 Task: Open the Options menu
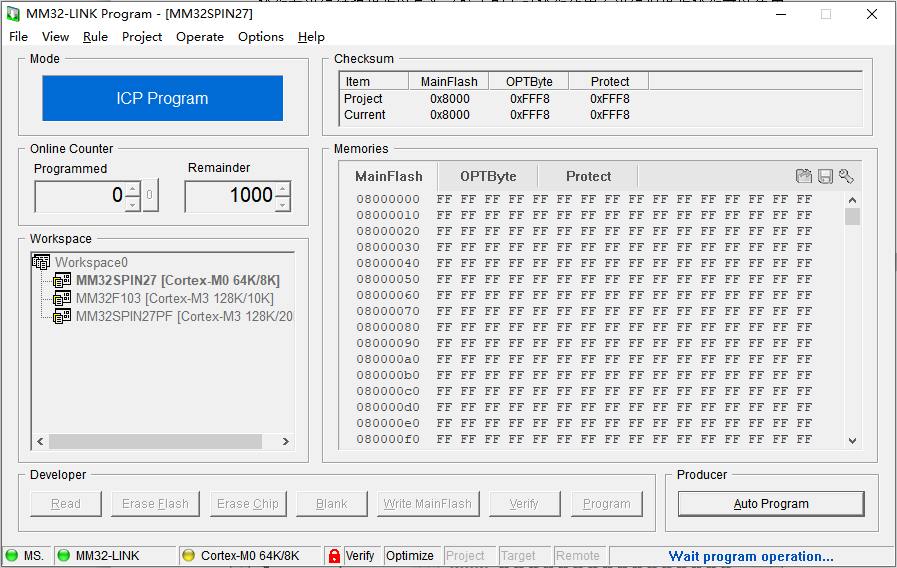point(261,37)
